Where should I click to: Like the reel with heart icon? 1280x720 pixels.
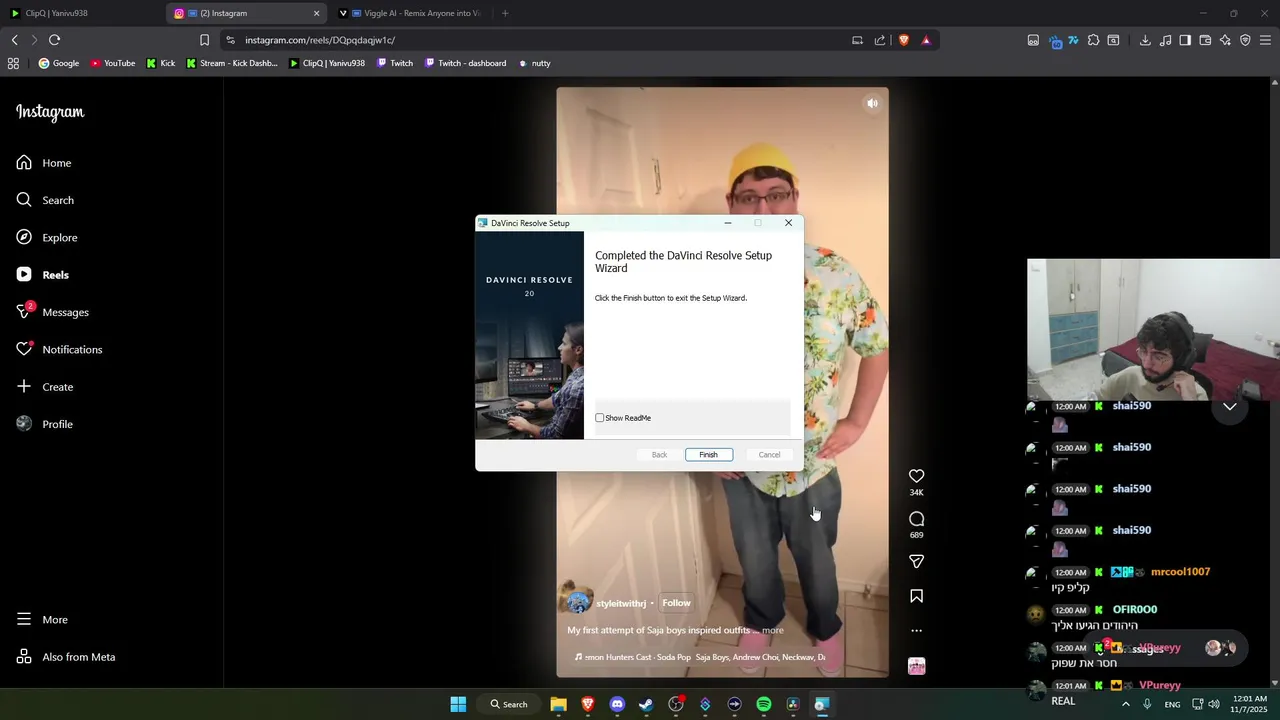click(x=916, y=476)
